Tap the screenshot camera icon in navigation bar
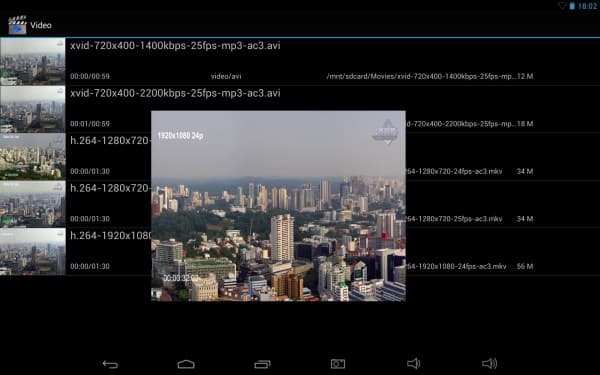 (338, 364)
